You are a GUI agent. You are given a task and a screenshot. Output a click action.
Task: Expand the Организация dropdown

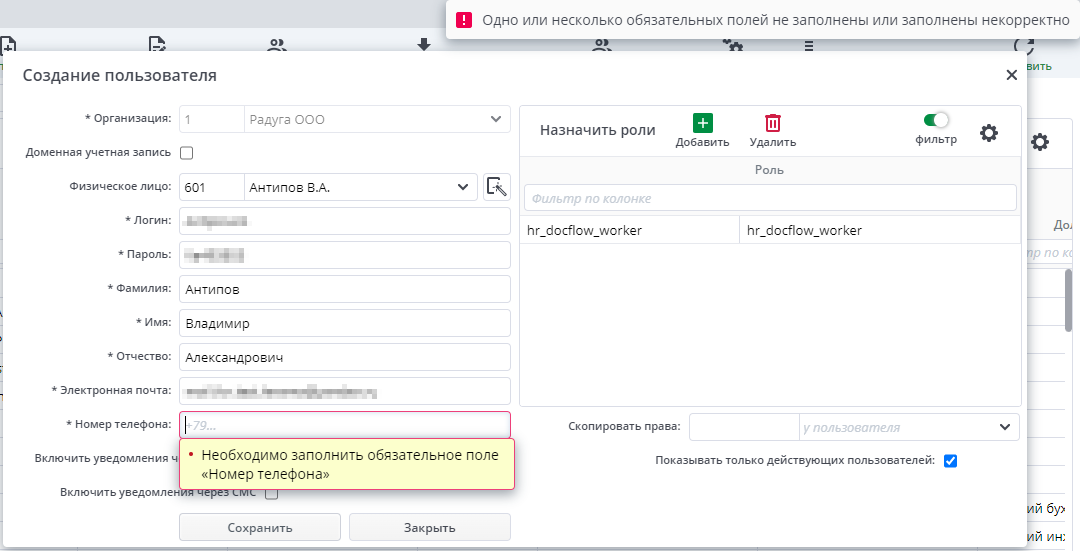[496, 120]
